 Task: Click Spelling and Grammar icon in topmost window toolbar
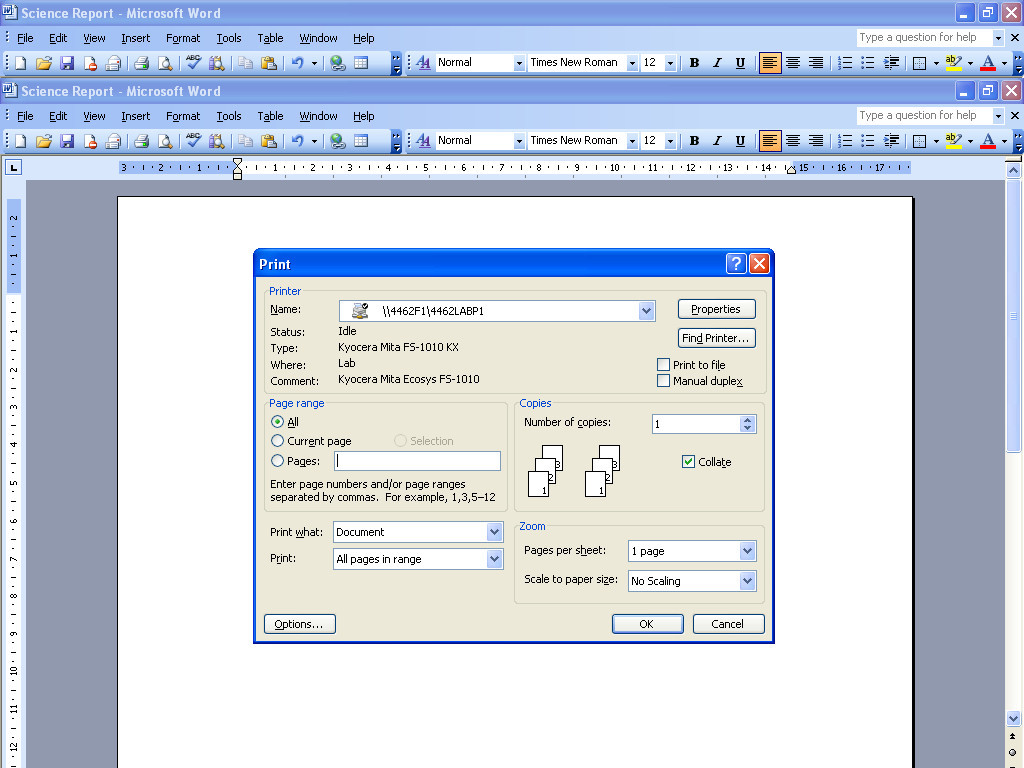coord(193,63)
